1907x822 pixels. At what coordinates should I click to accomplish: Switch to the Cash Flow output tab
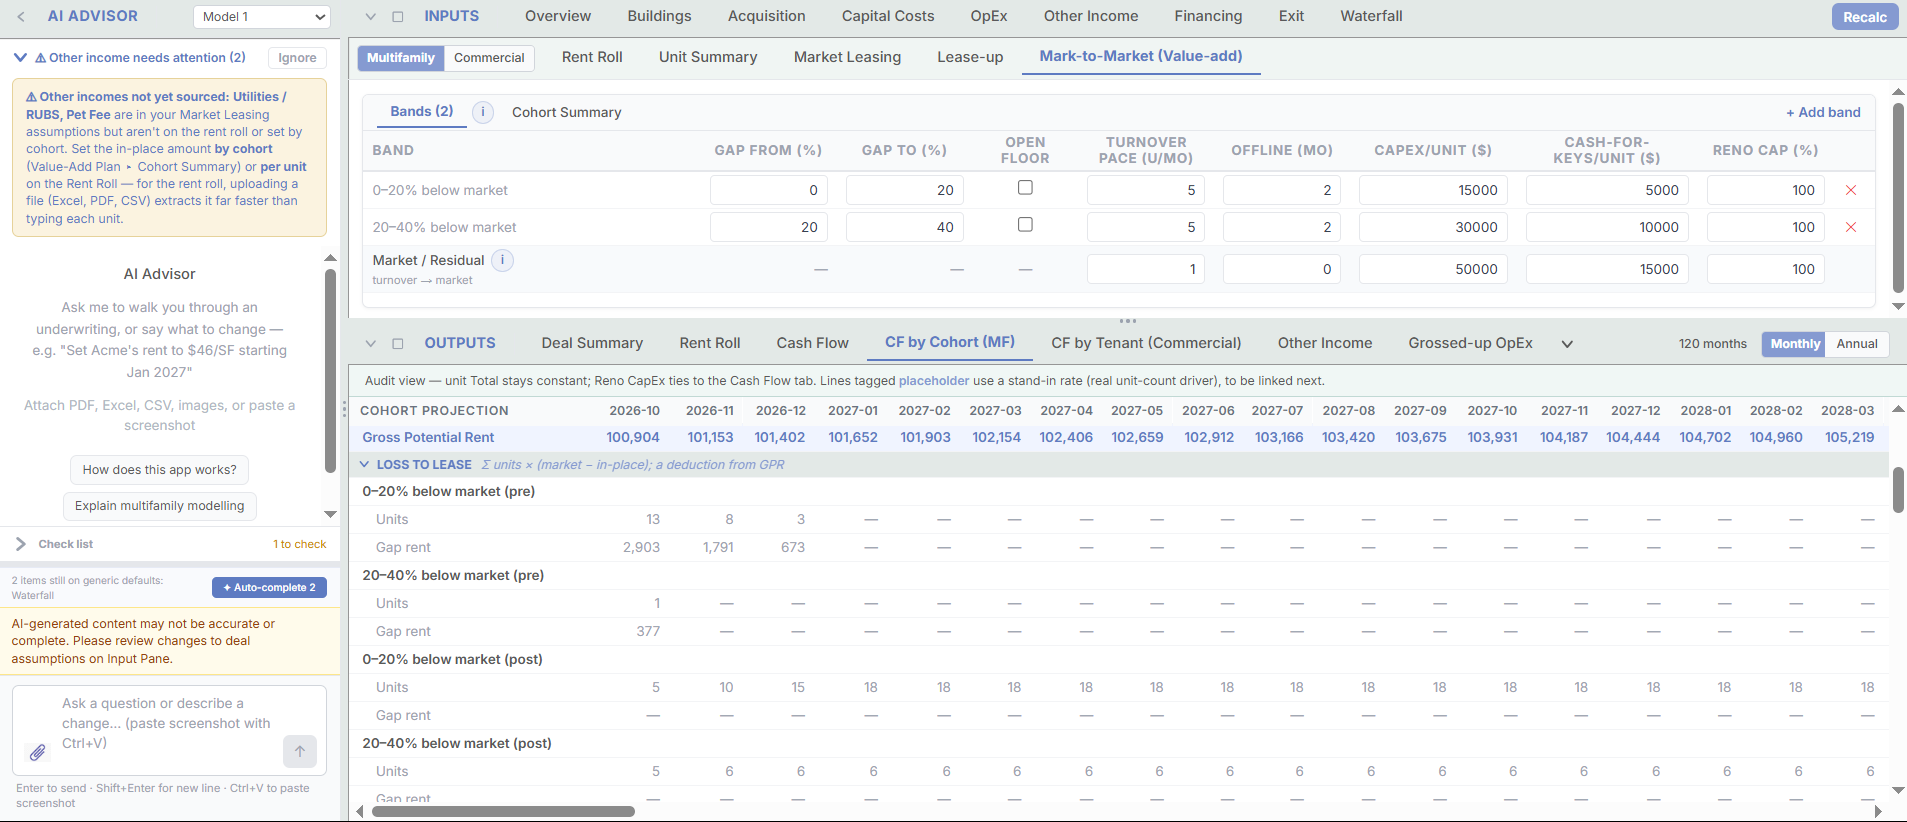[812, 343]
